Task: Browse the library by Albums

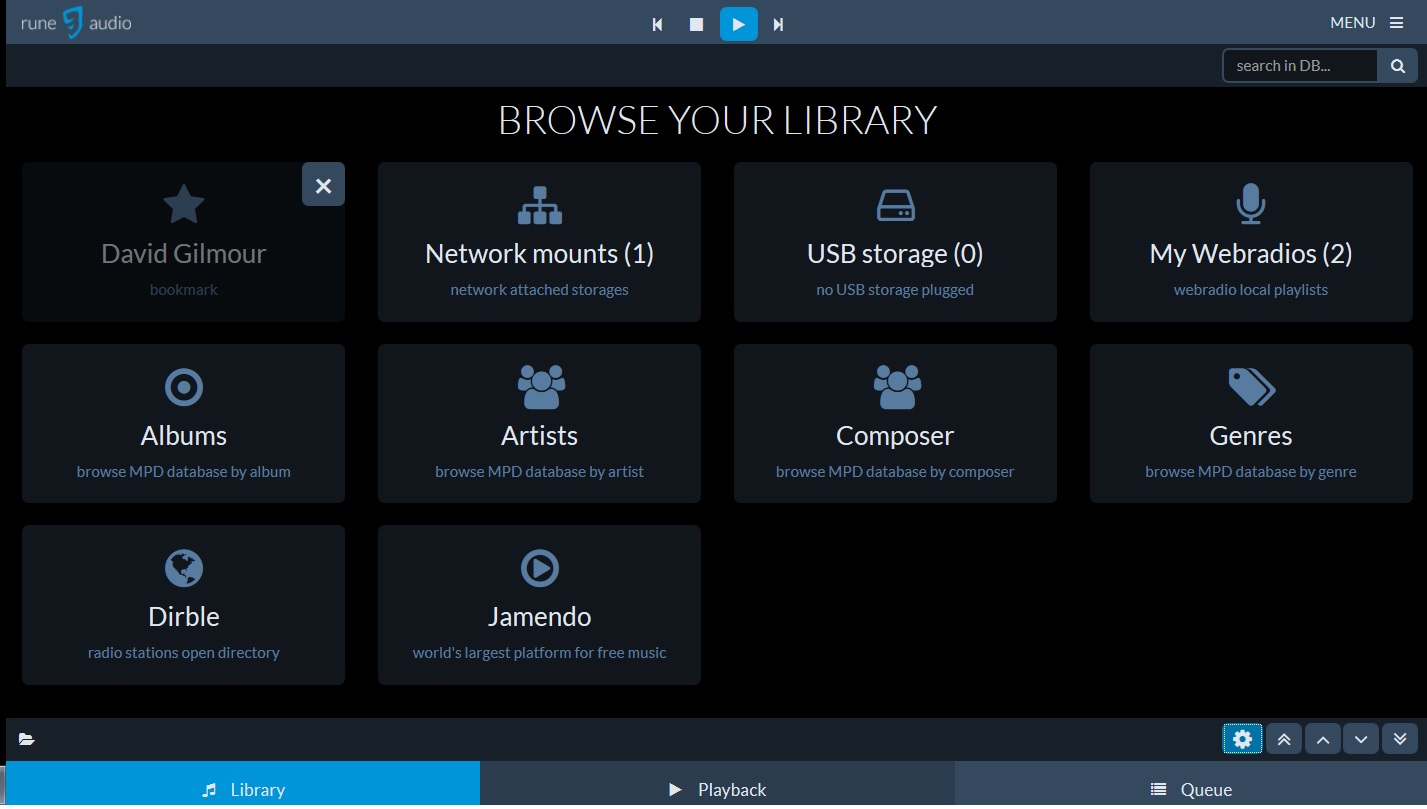Action: tap(183, 423)
